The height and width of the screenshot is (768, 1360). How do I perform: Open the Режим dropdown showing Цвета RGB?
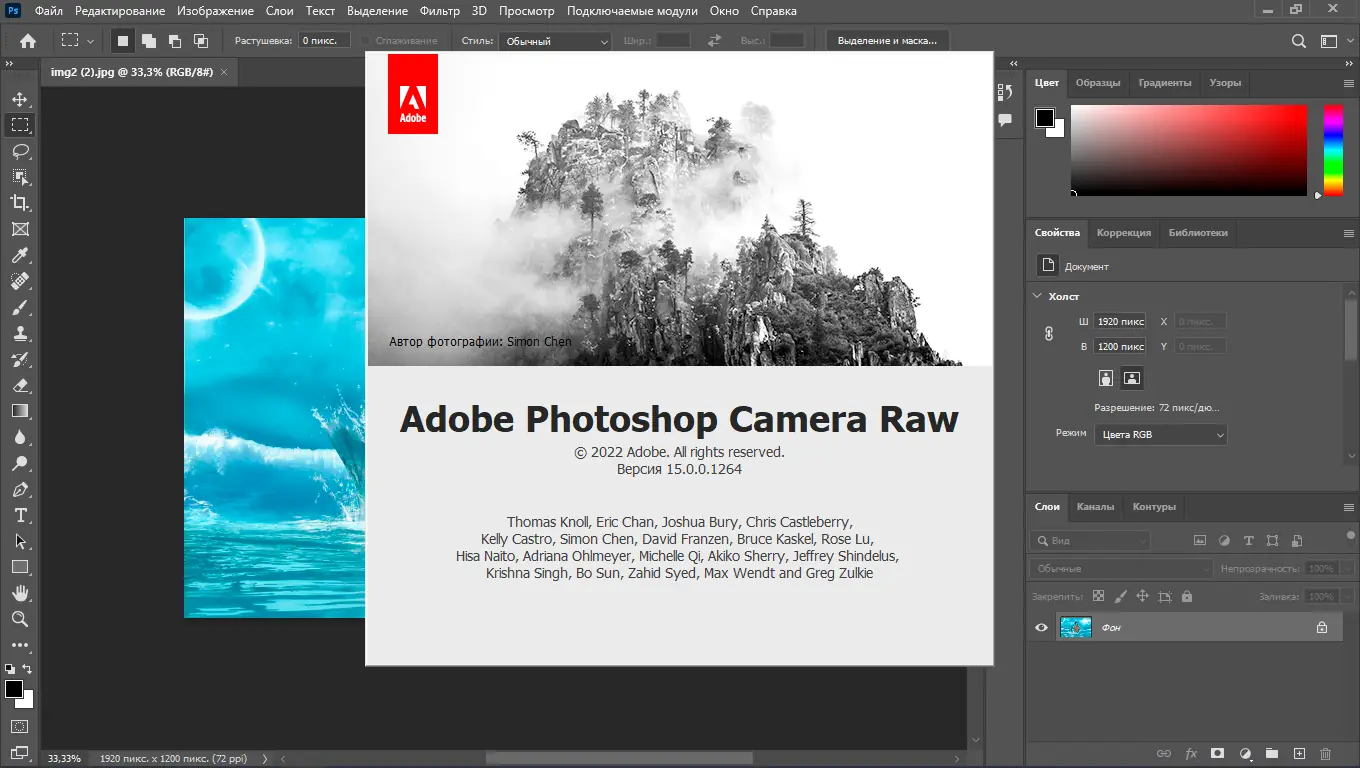[1160, 435]
